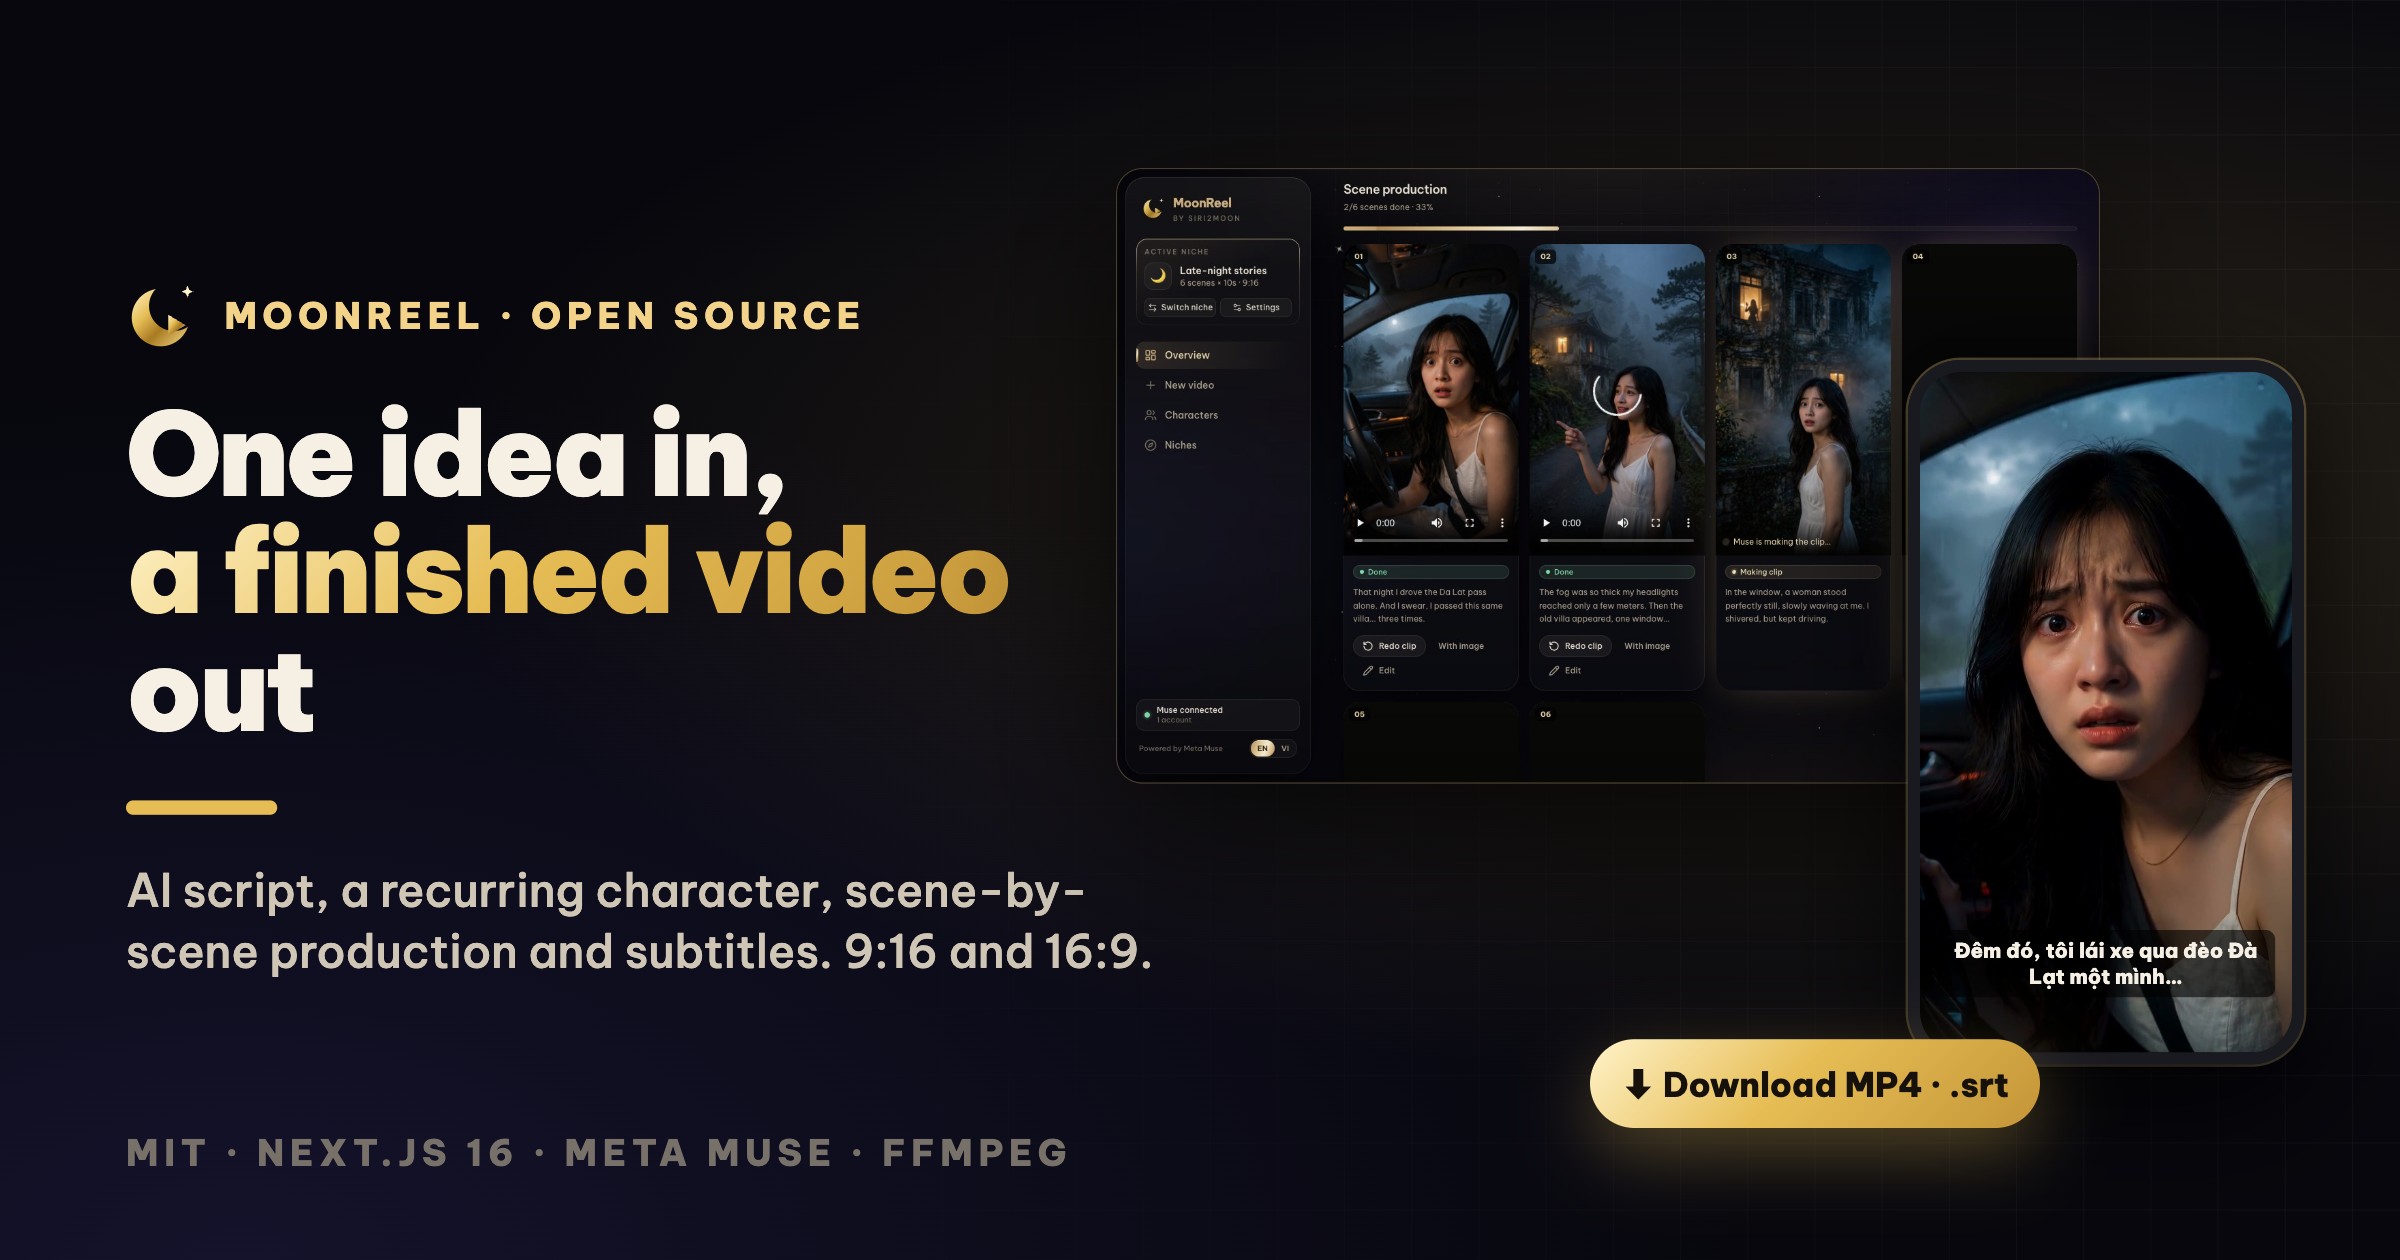Switch language to EN
This screenshot has height=1260, width=2400.
pyautogui.click(x=1262, y=748)
